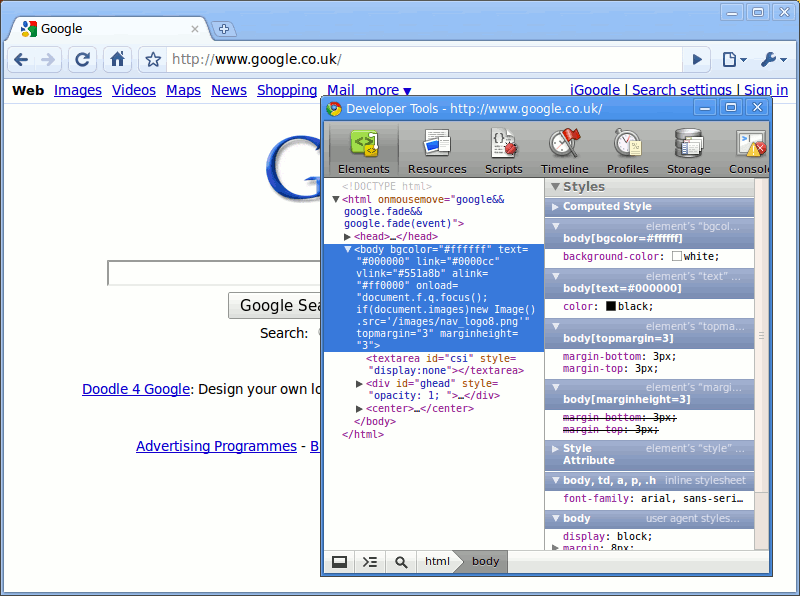Go to the browser home page
Image resolution: width=800 pixels, height=596 pixels.
[118, 59]
